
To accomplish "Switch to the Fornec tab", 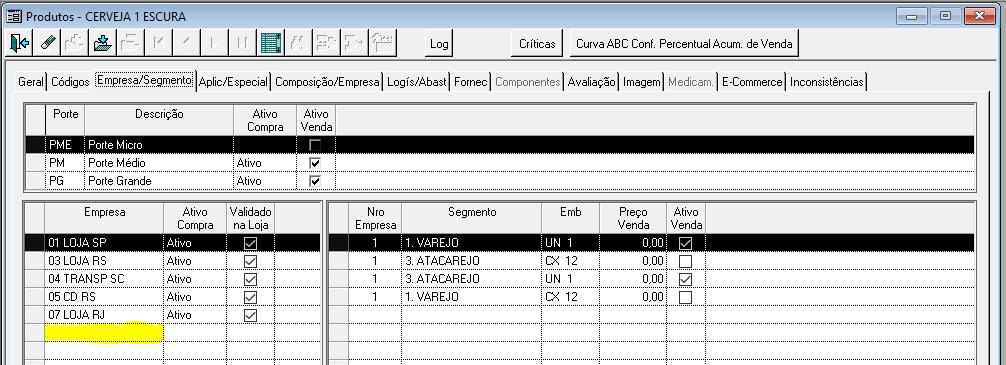I will tap(471, 82).
